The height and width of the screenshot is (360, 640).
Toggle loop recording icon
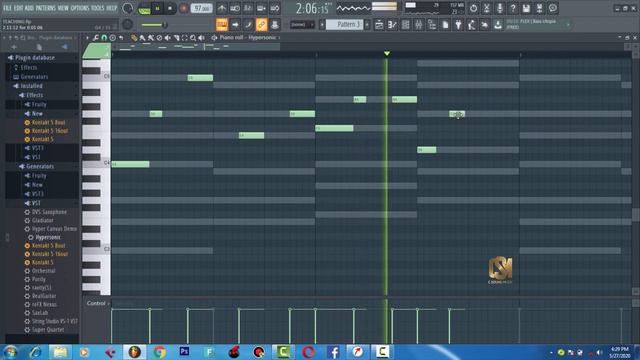coord(275,8)
